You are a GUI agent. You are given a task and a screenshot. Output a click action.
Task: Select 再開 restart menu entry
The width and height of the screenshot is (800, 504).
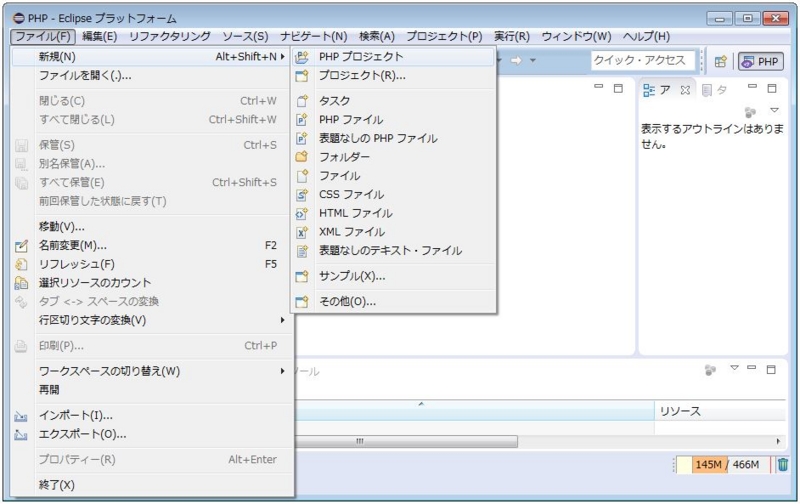152,390
